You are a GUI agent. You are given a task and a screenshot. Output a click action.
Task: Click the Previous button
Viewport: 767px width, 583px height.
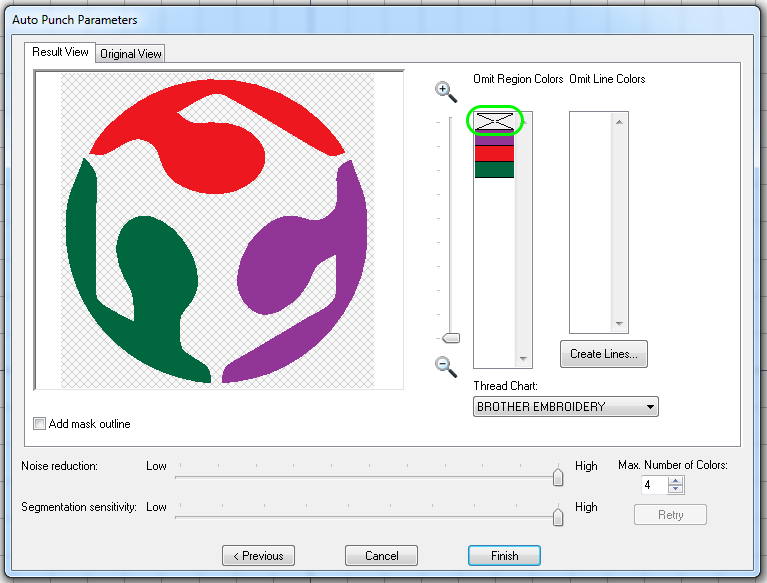pos(258,556)
